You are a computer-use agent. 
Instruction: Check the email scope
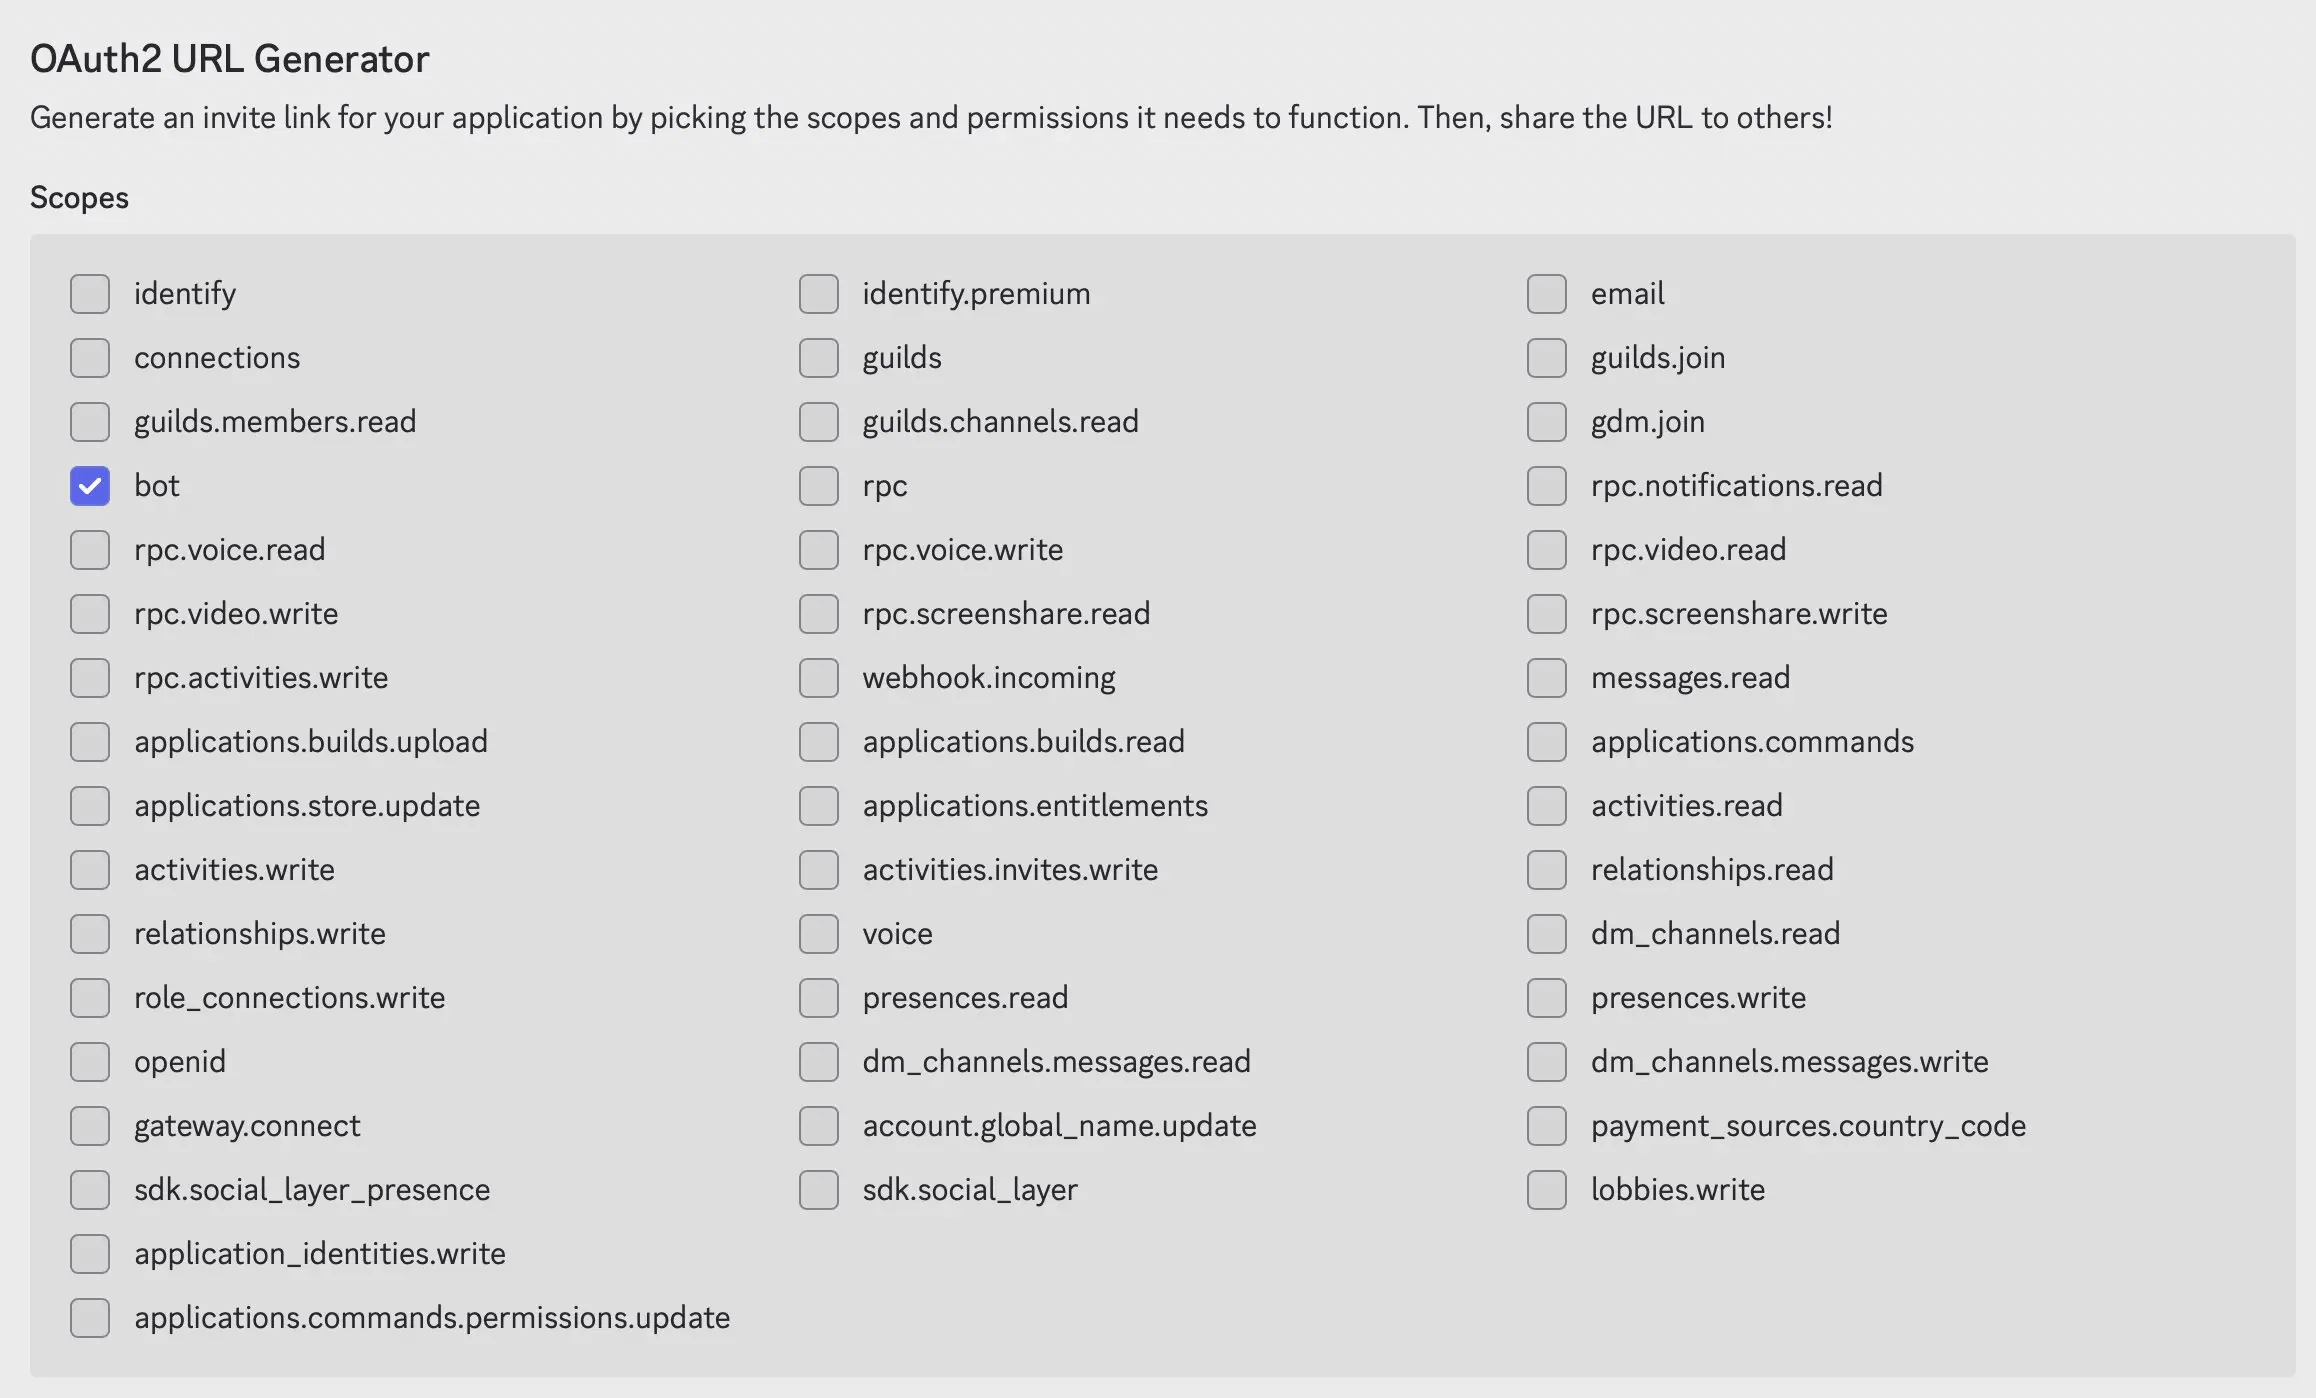coord(1546,293)
